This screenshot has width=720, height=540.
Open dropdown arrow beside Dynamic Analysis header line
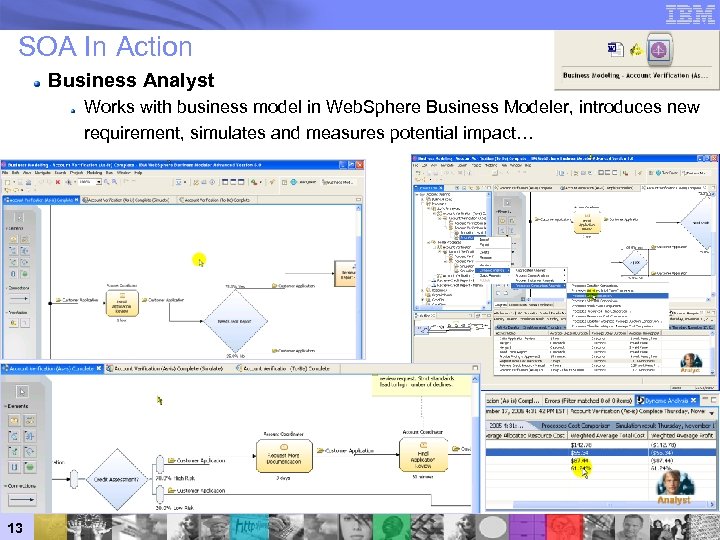pyautogui.click(x=712, y=413)
